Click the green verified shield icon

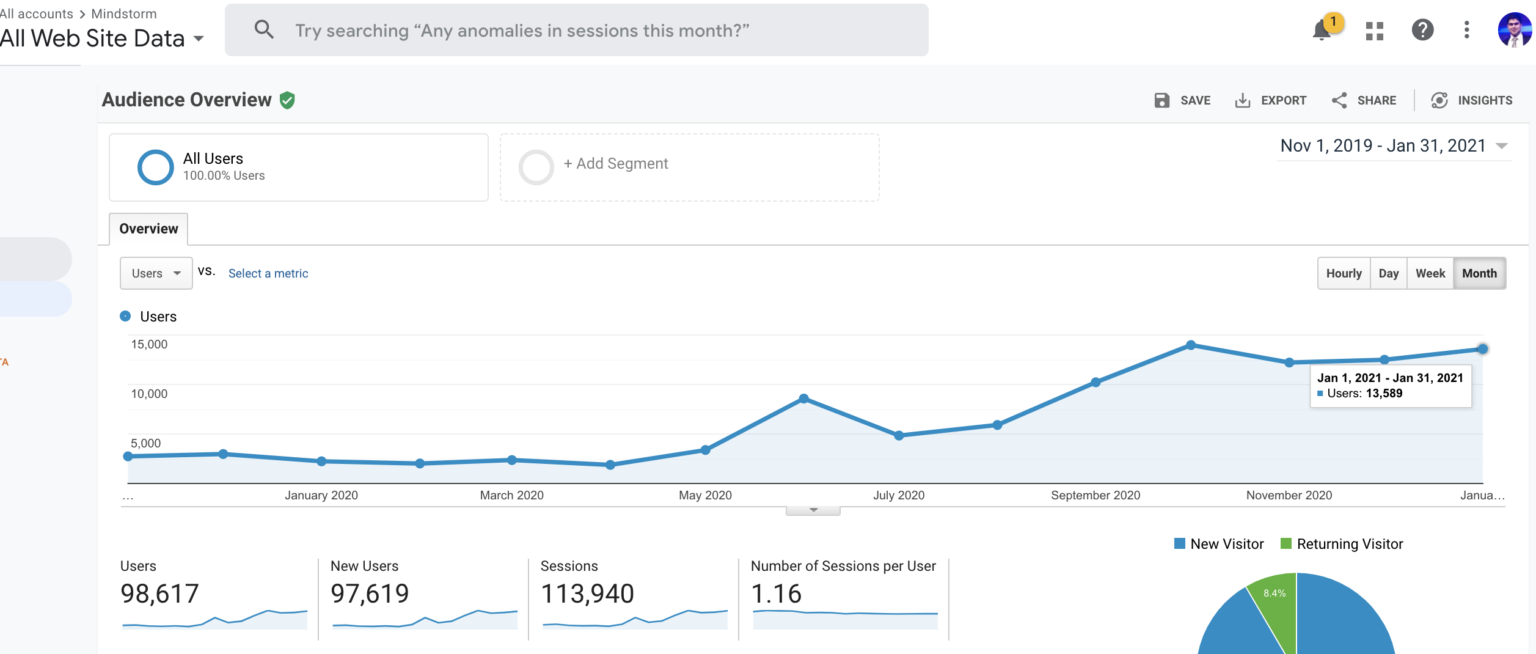[287, 100]
